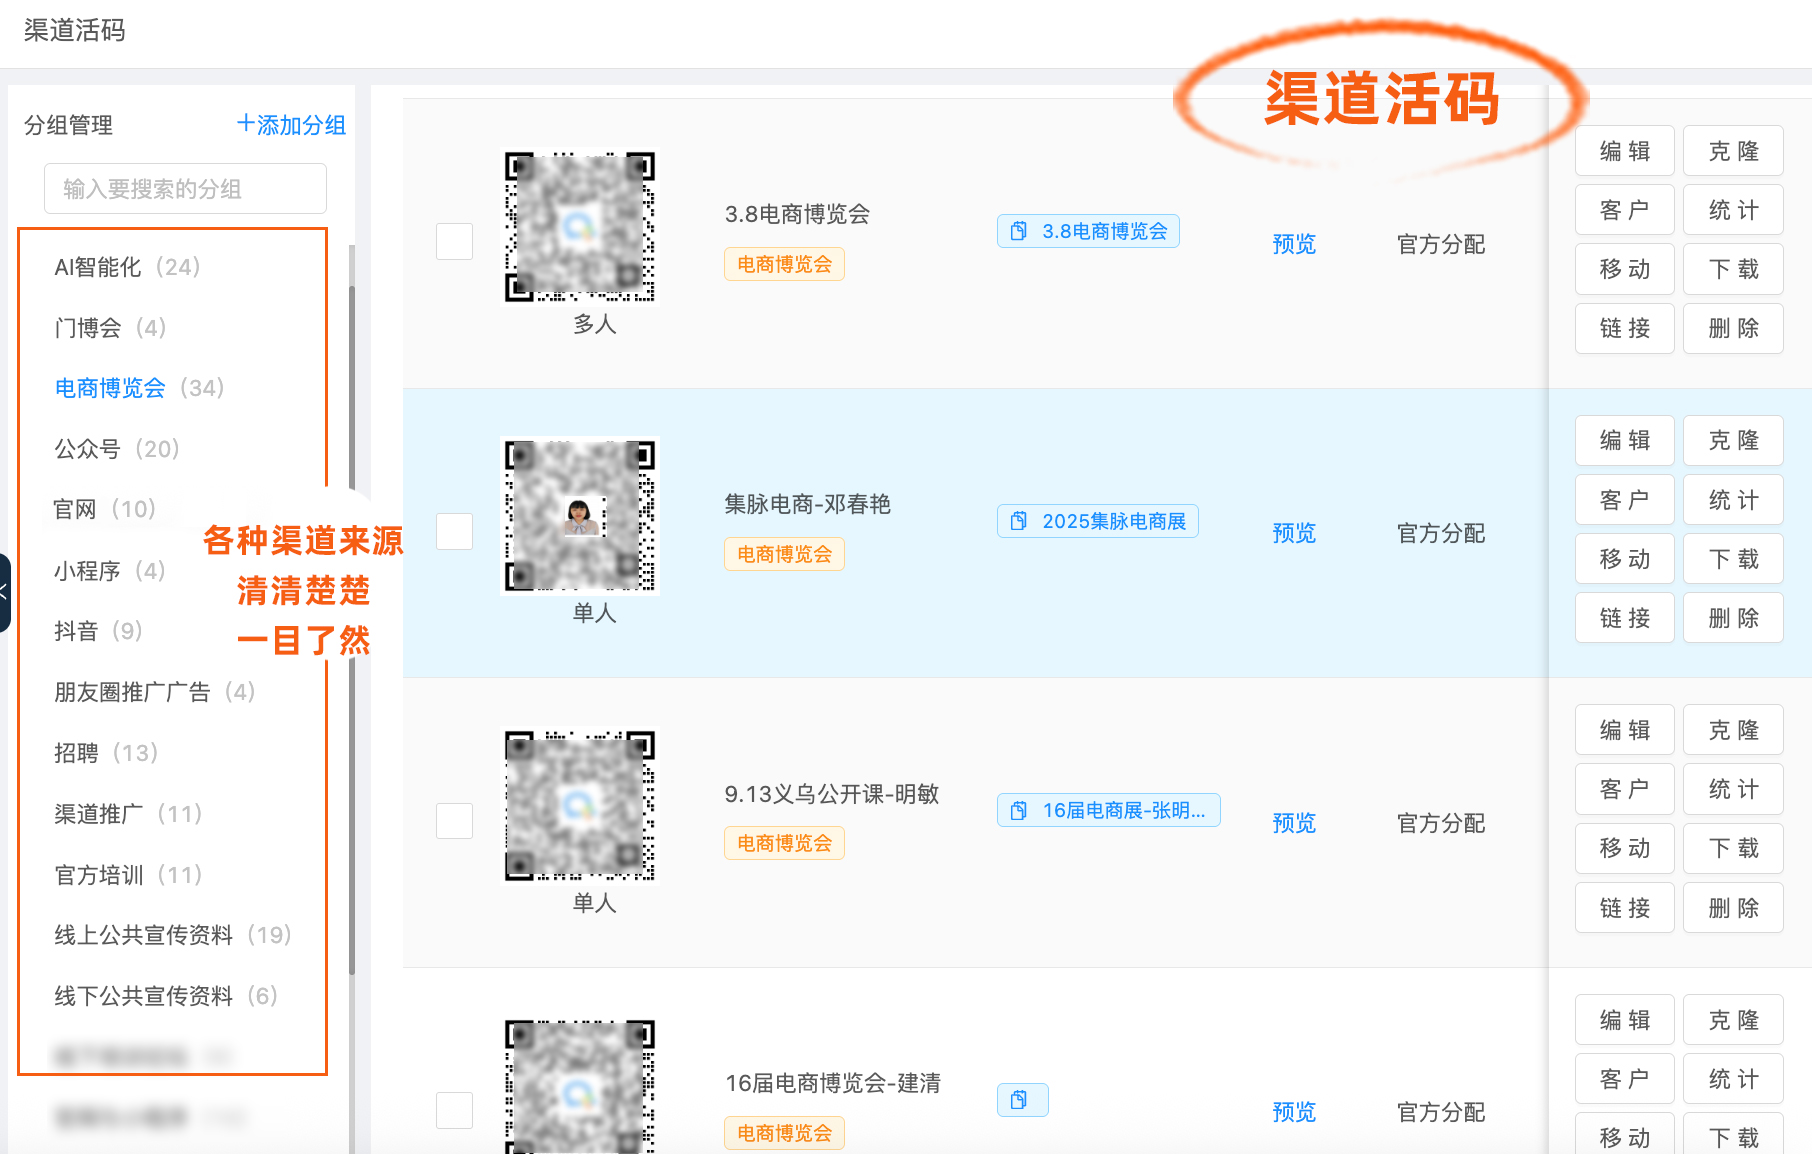Click copy icon in 2025集脉电商展 tag
The height and width of the screenshot is (1154, 1812).
coord(1018,521)
